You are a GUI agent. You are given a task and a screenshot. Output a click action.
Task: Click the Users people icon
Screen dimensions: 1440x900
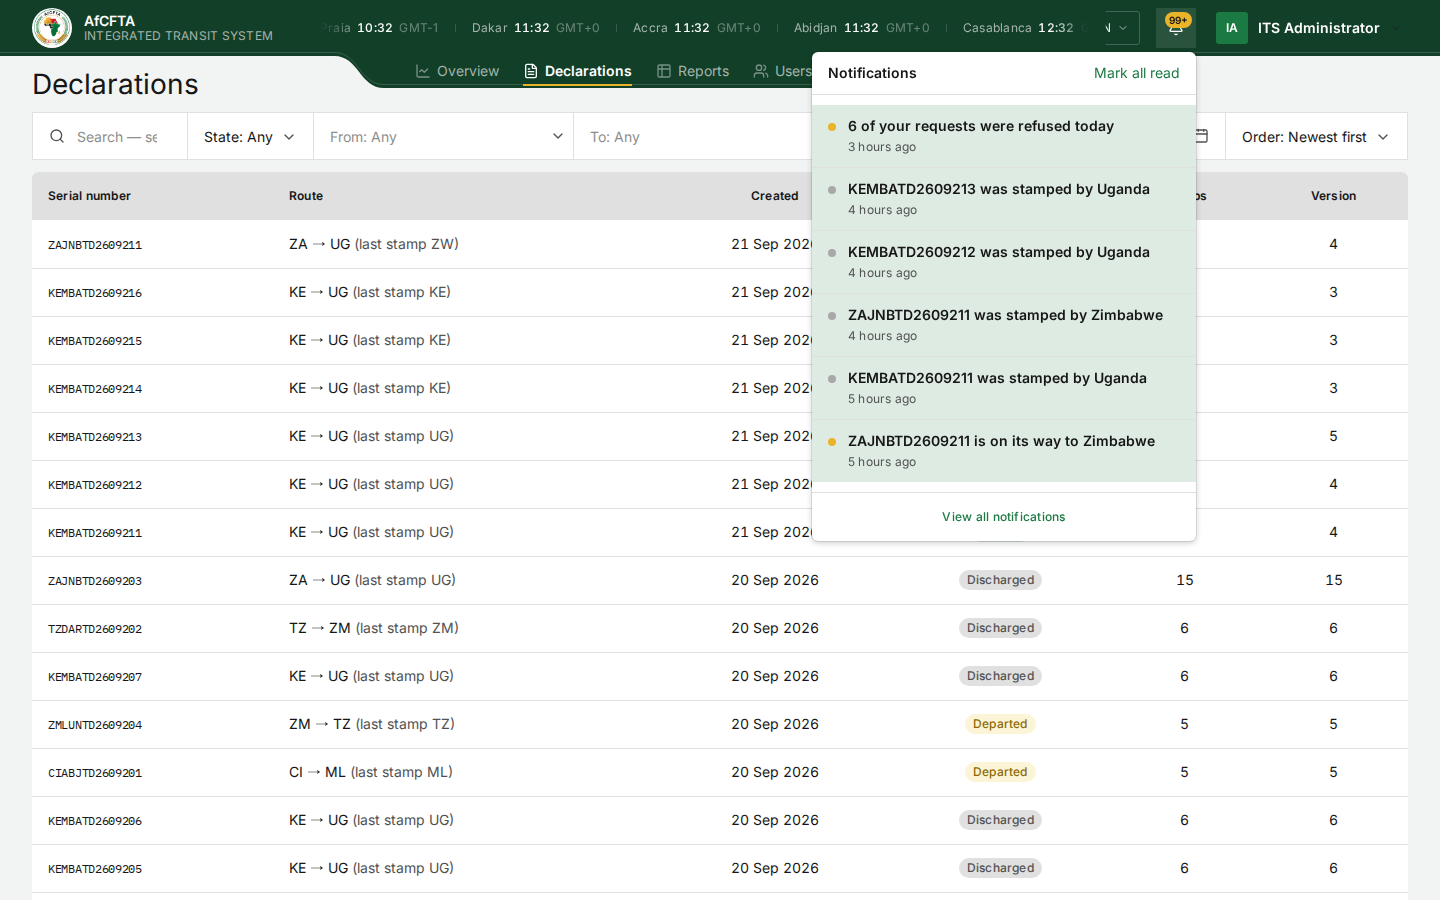click(x=761, y=71)
